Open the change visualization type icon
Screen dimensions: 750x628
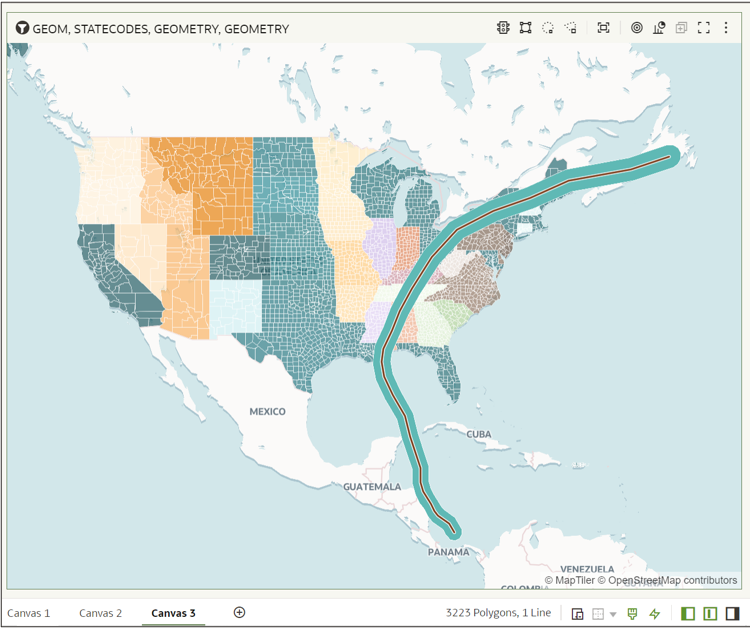click(659, 28)
